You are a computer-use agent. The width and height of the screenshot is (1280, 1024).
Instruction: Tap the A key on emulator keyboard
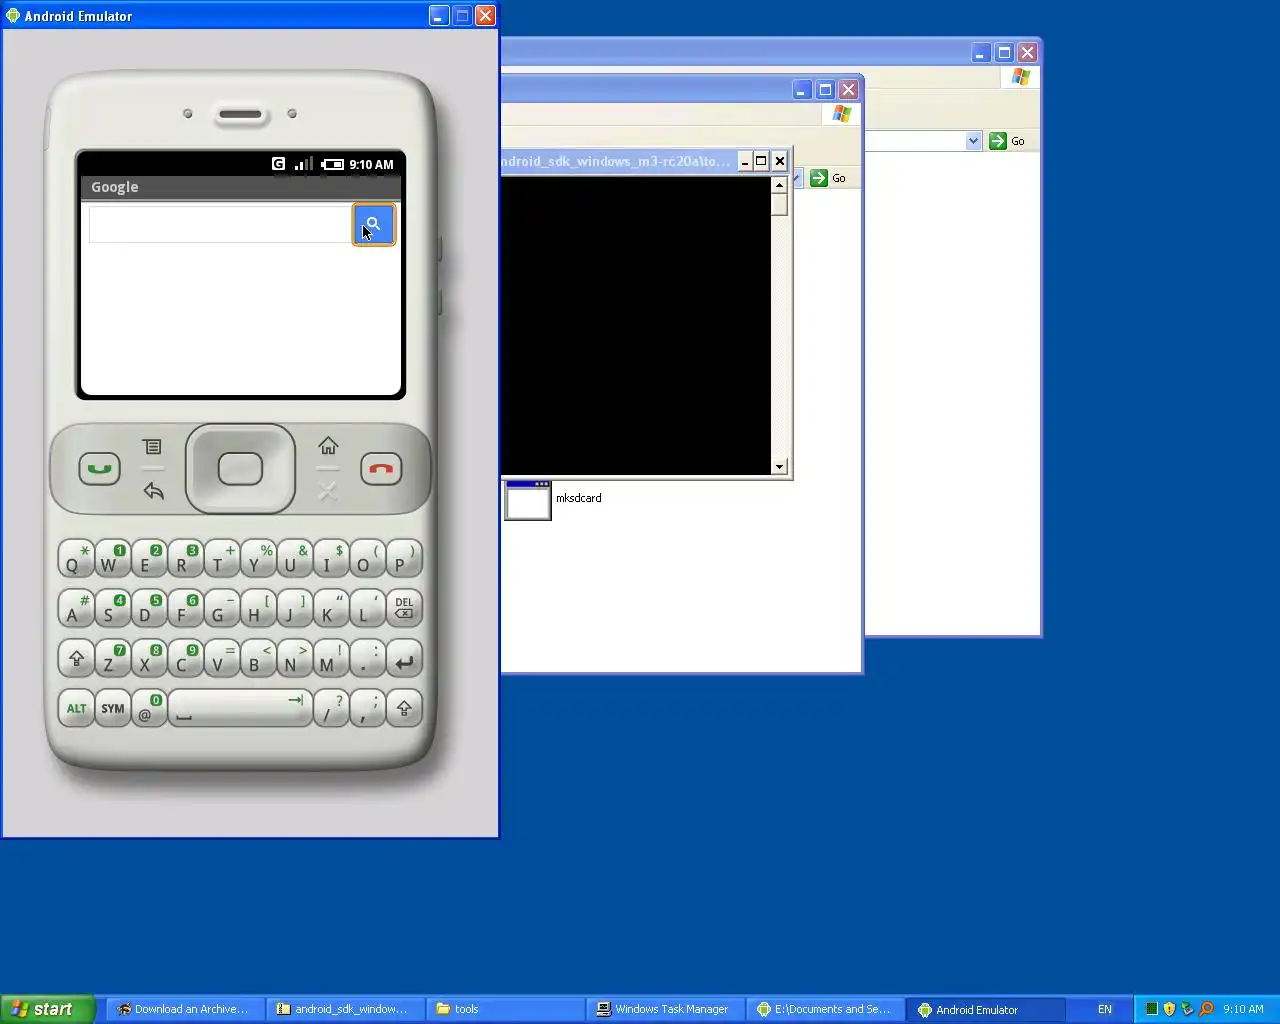(76, 609)
